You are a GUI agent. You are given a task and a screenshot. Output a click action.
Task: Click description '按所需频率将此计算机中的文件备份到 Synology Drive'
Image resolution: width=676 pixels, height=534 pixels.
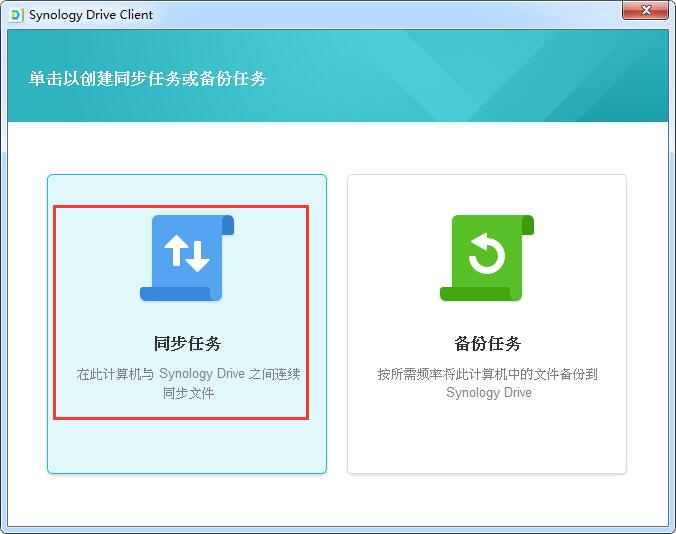click(488, 383)
